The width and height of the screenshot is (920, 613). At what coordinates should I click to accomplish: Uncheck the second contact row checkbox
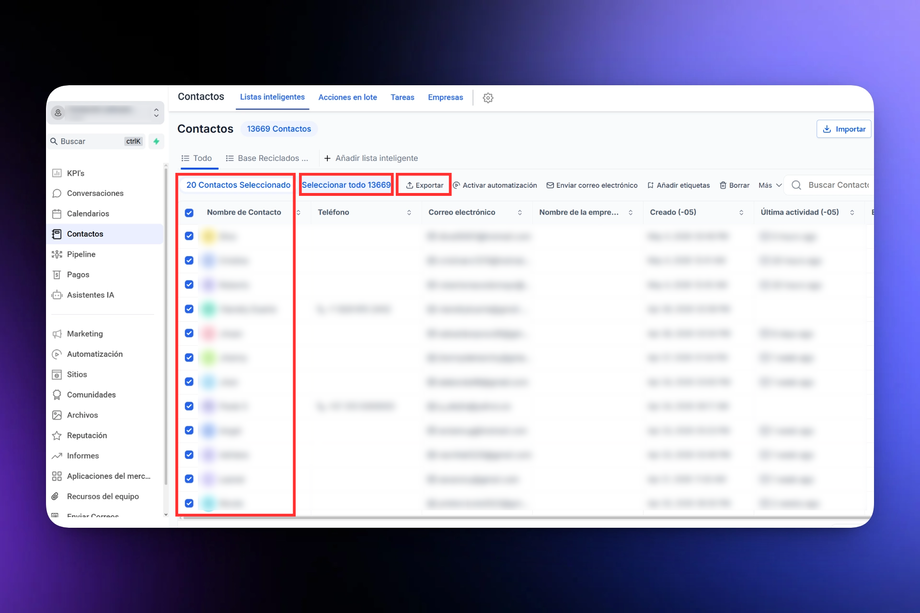pyautogui.click(x=189, y=260)
